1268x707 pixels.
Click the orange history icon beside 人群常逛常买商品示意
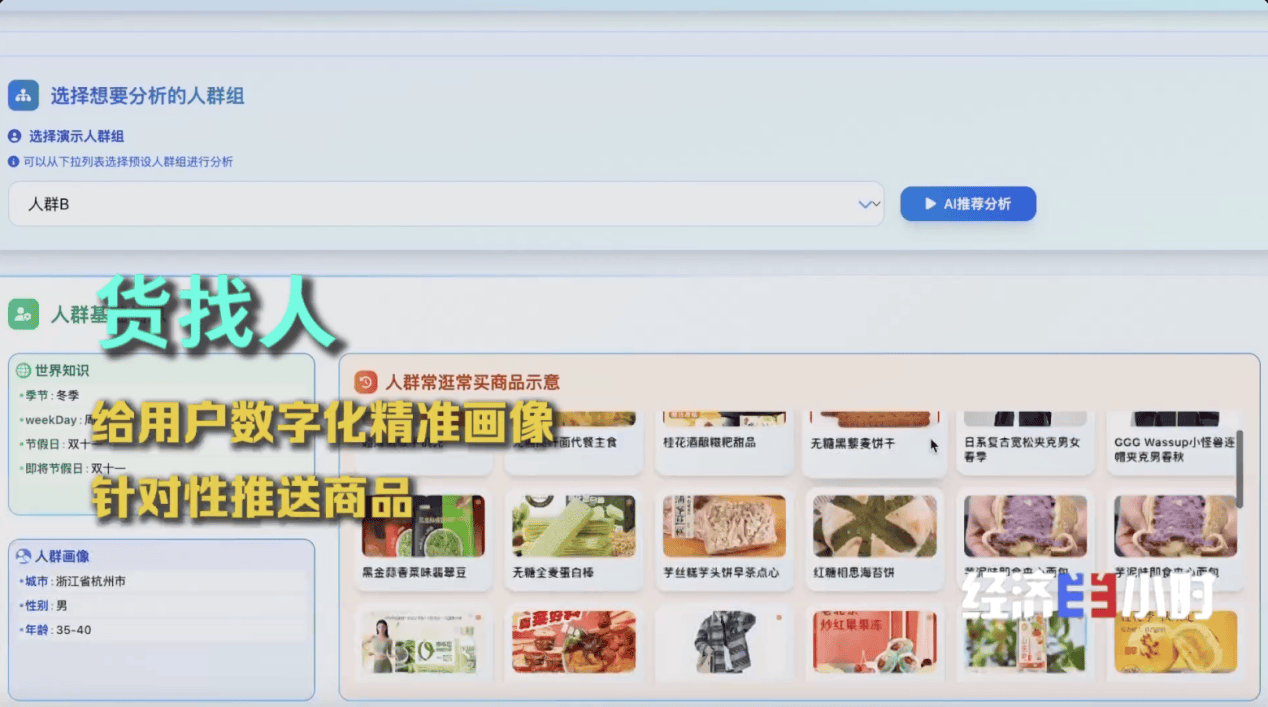(366, 382)
